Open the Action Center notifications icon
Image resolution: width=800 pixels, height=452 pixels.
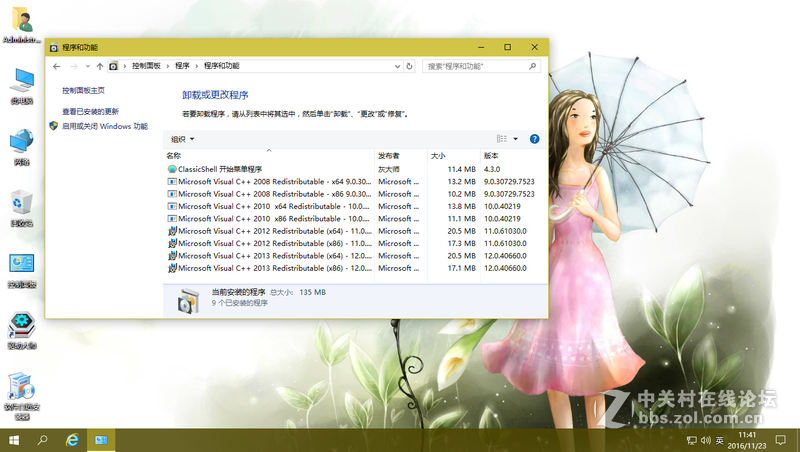click(x=781, y=440)
